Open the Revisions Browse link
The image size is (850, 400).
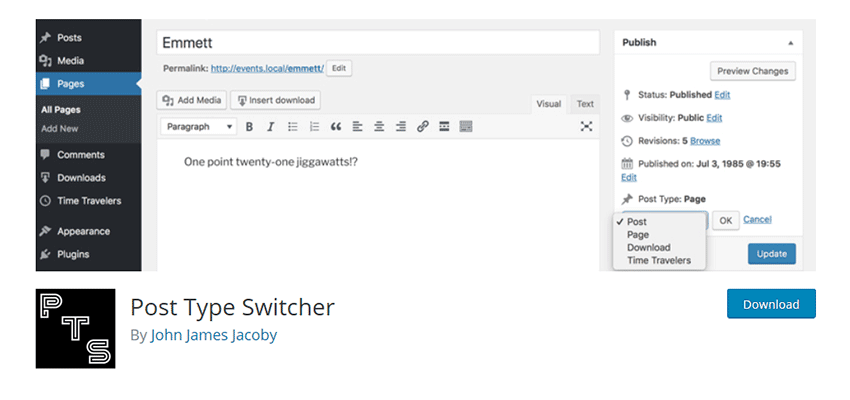point(704,141)
